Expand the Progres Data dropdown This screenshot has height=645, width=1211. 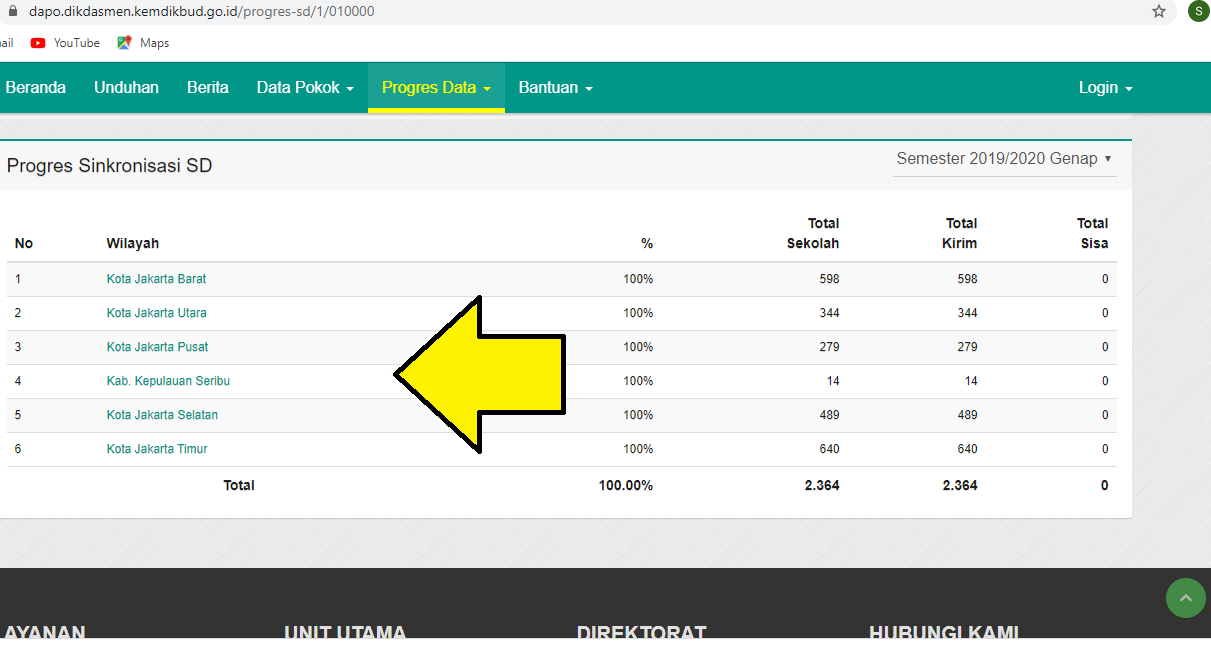click(436, 88)
